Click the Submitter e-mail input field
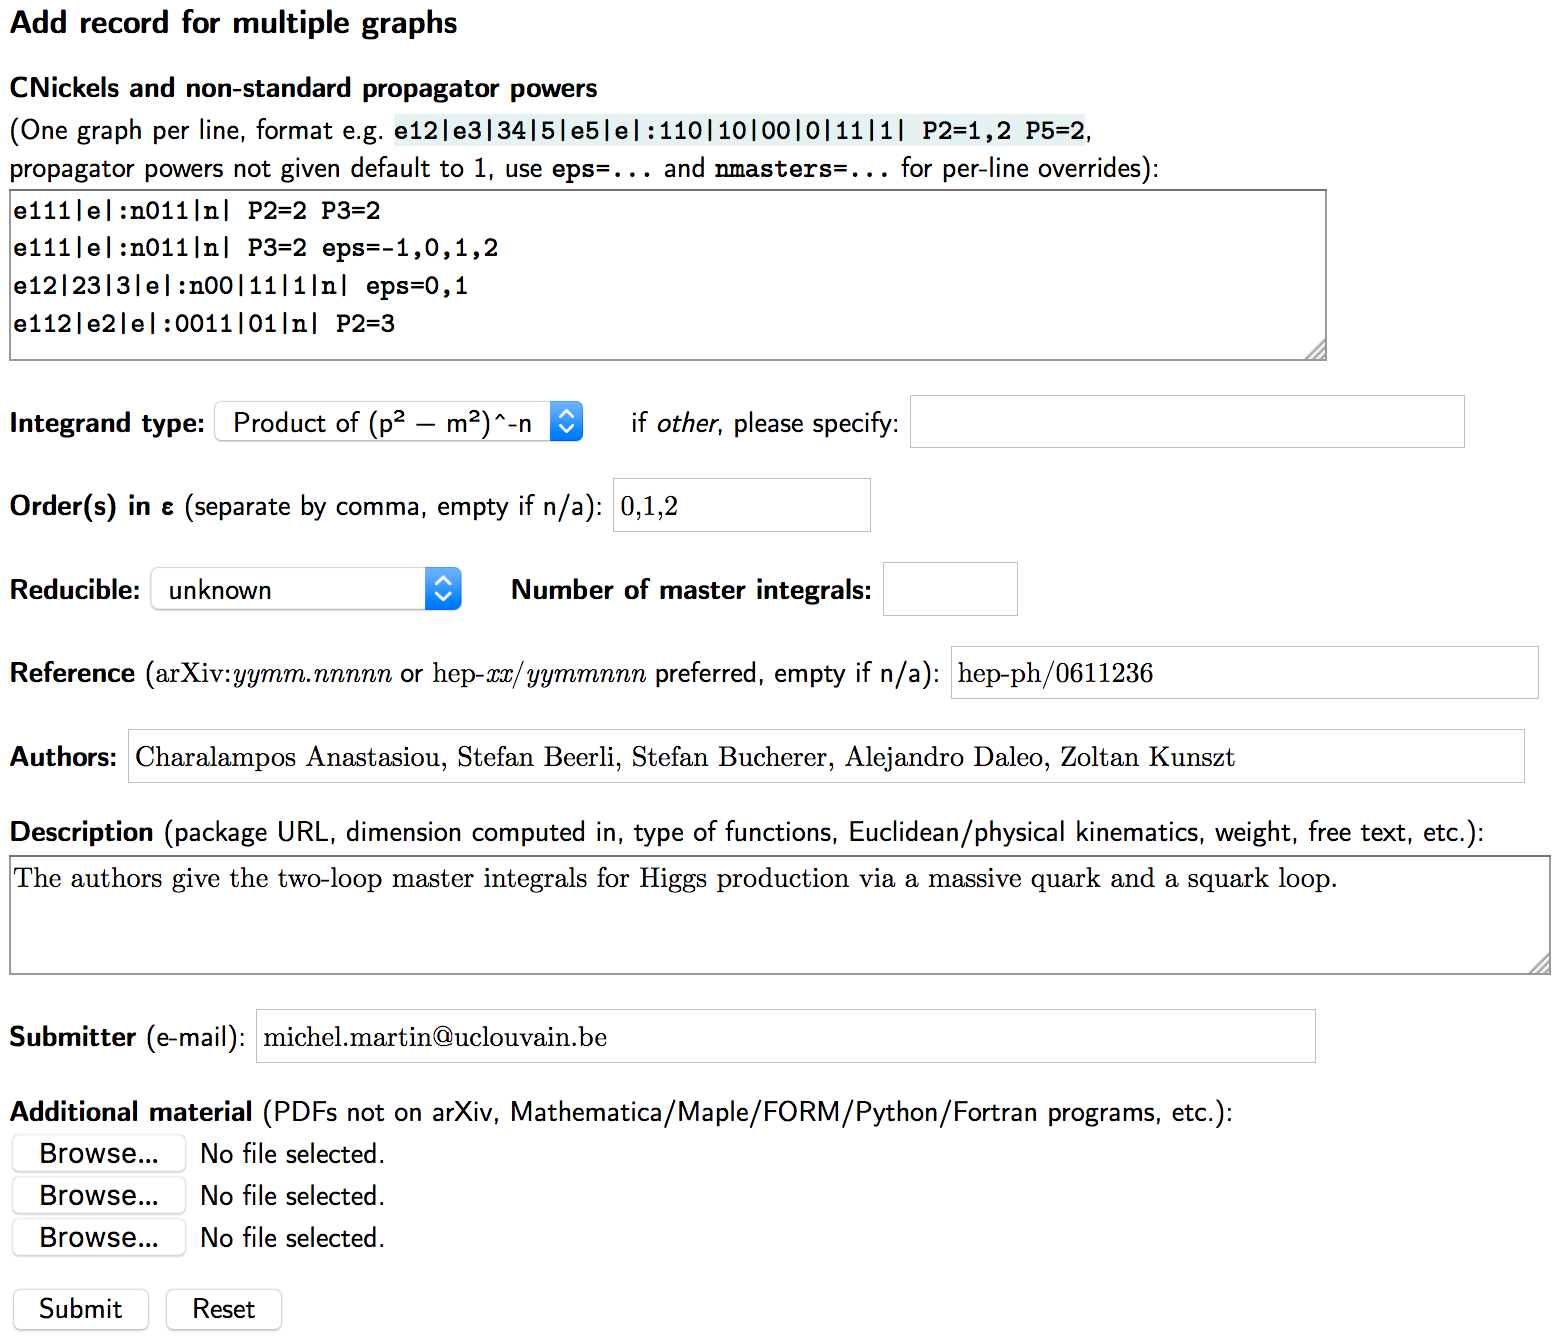 [785, 1037]
